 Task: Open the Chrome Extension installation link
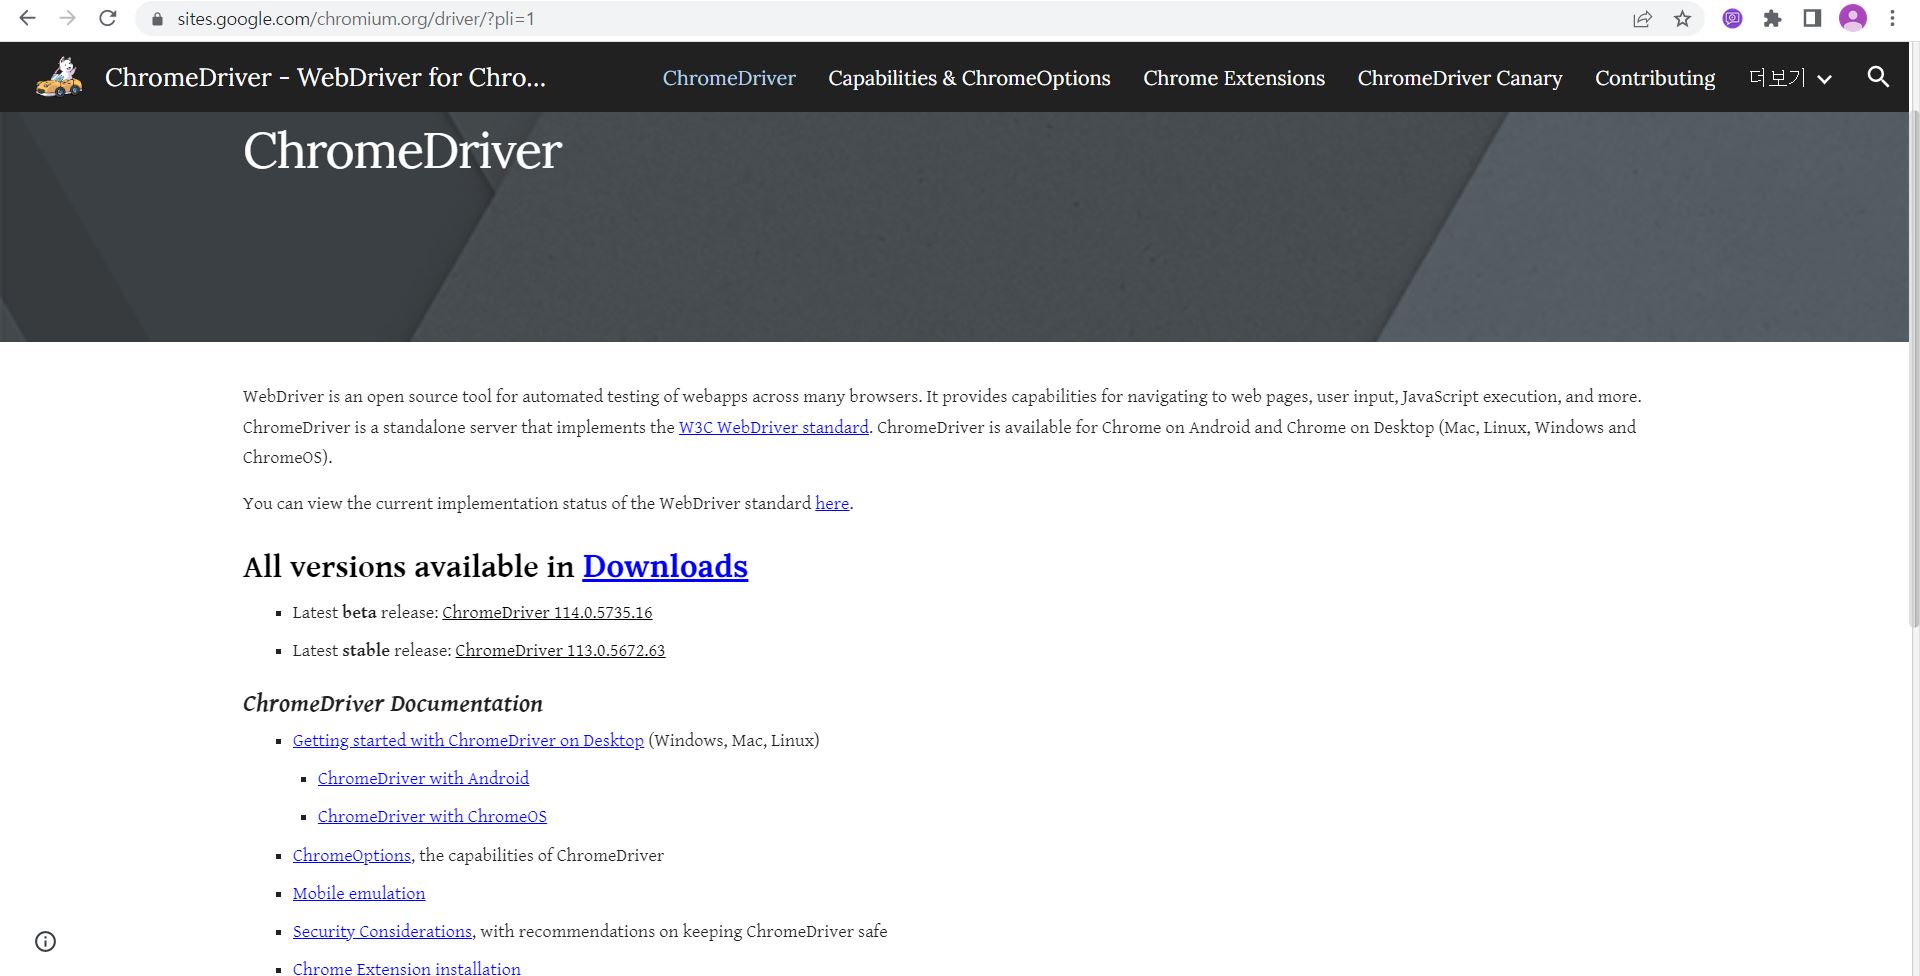tap(407, 968)
